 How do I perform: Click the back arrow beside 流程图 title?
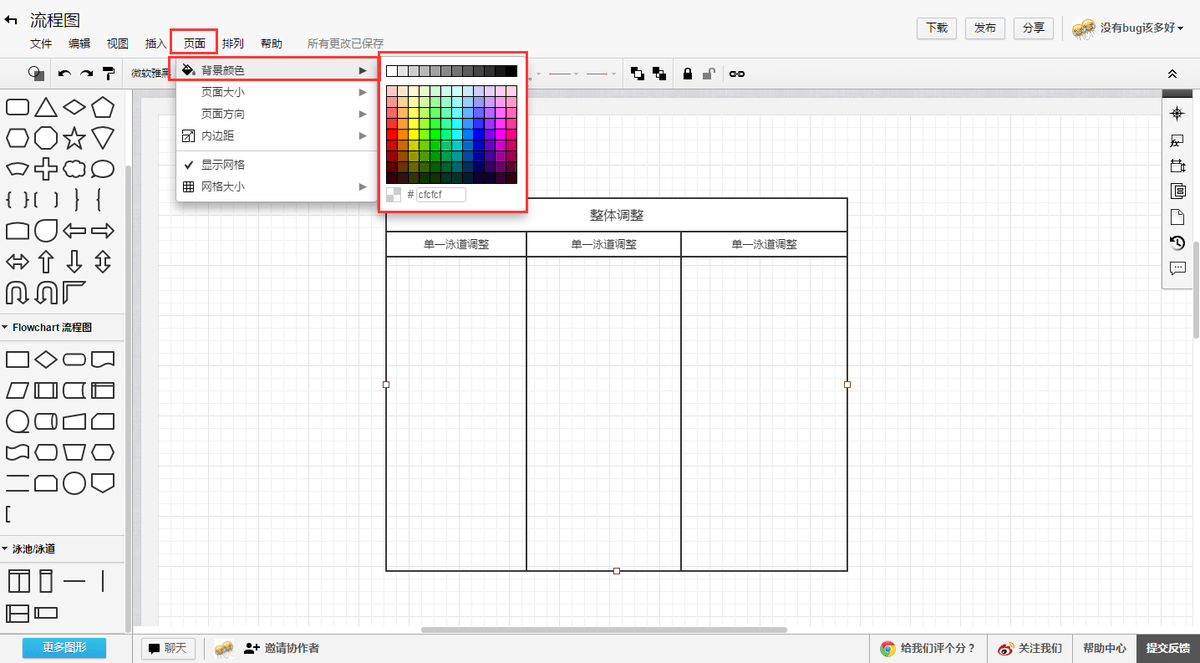click(11, 20)
